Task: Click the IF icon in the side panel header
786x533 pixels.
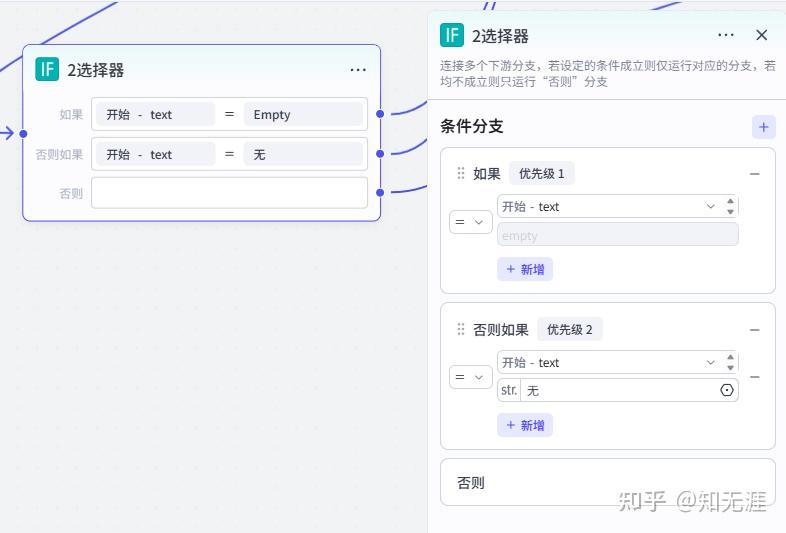Action: [x=452, y=35]
